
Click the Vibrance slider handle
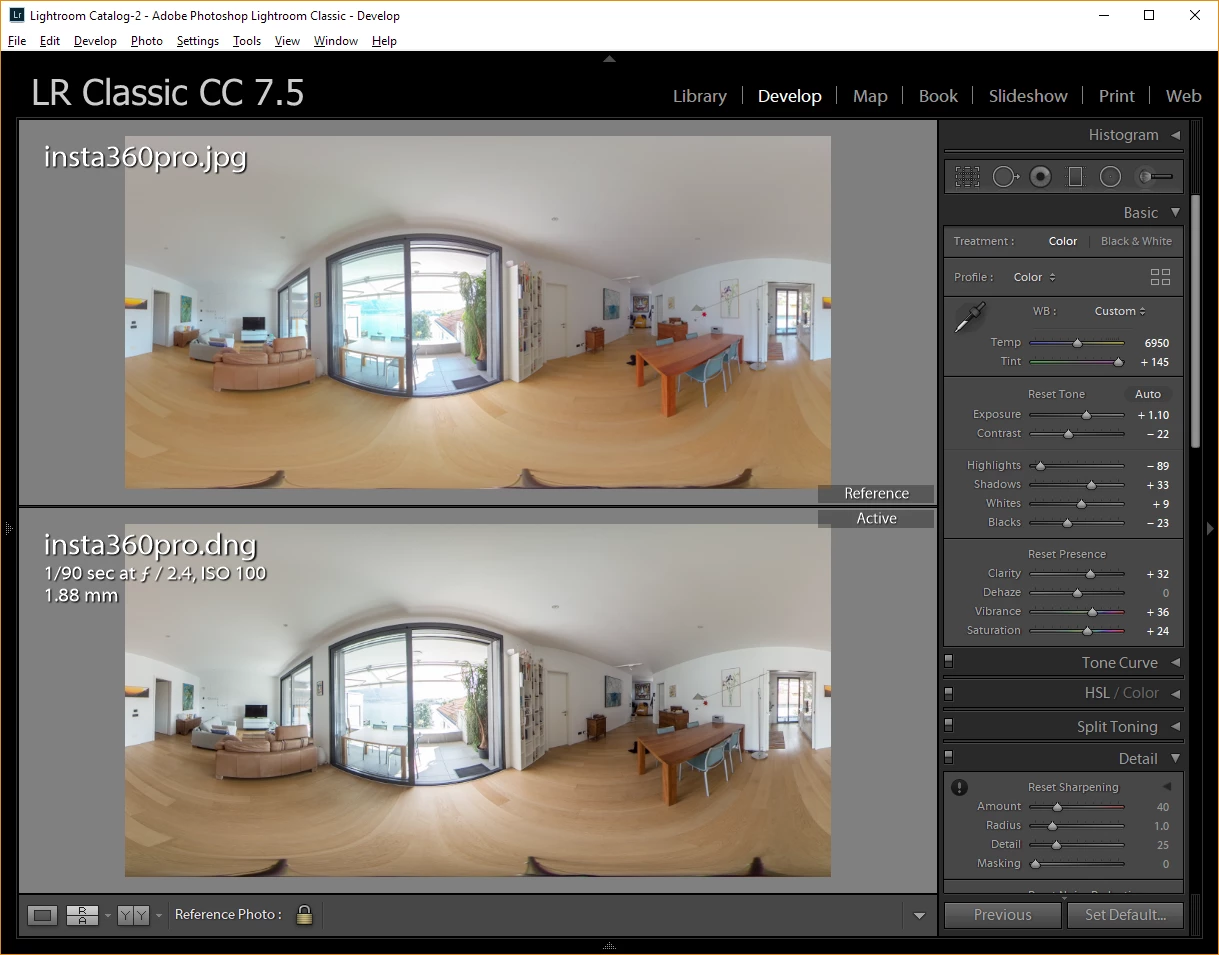tap(1092, 612)
